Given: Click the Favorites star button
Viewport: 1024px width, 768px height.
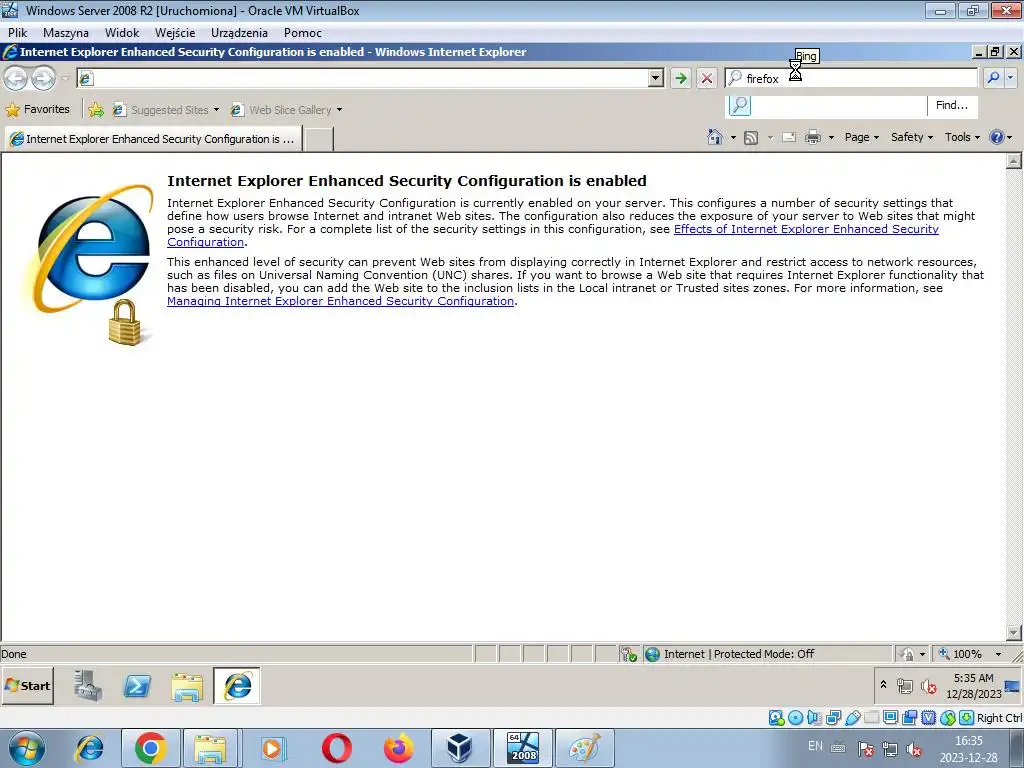Looking at the screenshot, I should [x=37, y=109].
